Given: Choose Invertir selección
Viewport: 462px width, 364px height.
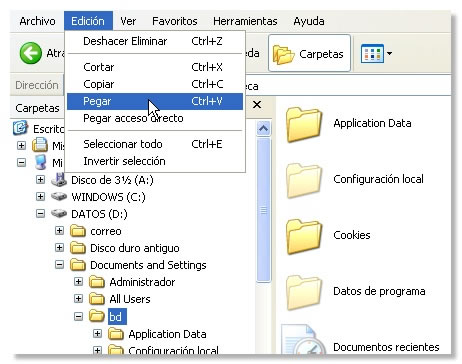Looking at the screenshot, I should pyautogui.click(x=155, y=161).
